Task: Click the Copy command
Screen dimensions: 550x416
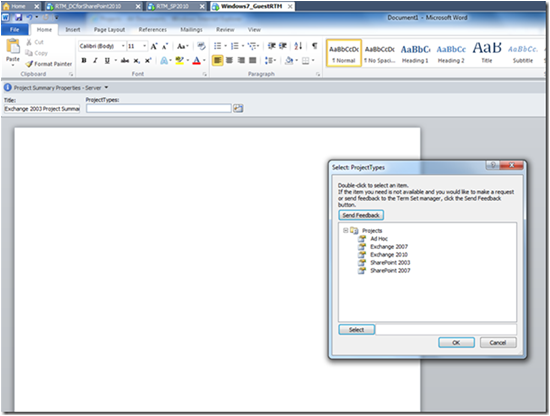Action: [x=36, y=53]
